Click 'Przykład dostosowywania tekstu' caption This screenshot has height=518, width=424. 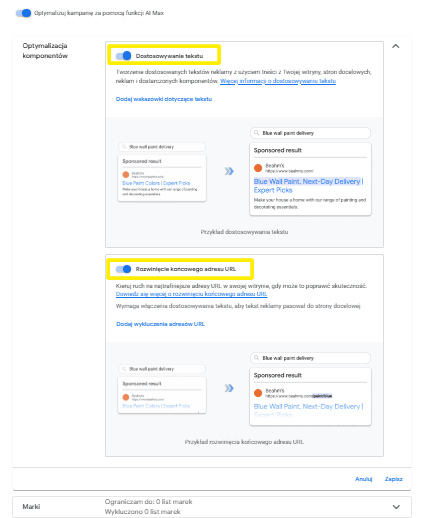244,232
